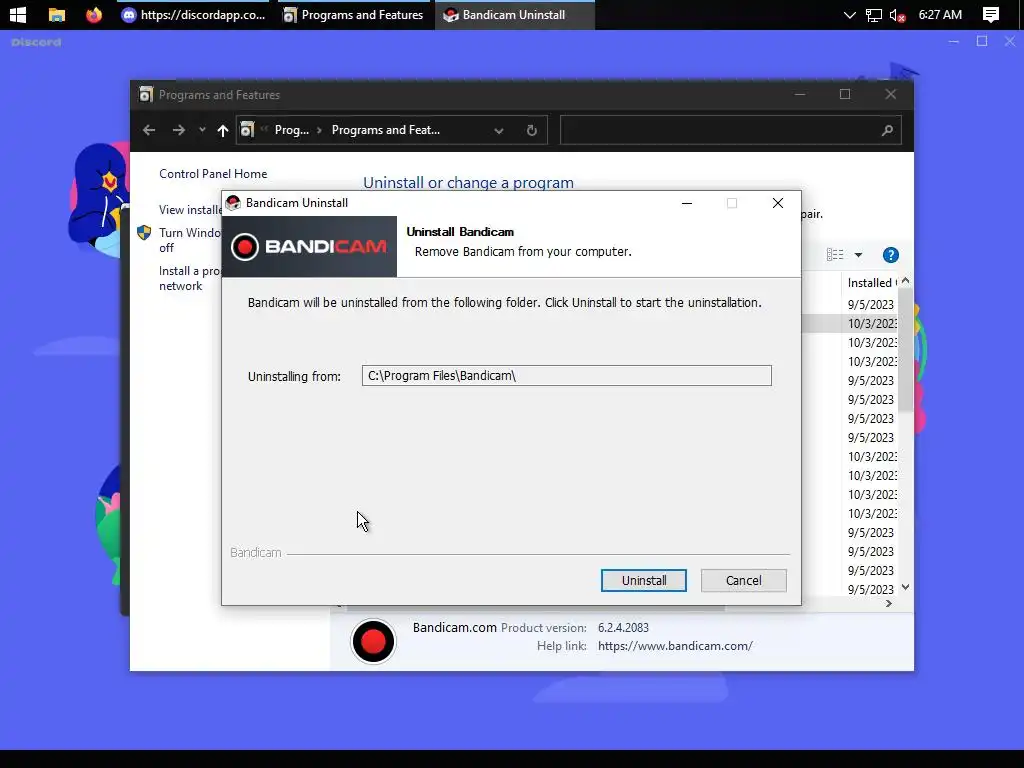1024x768 pixels.
Task: Click the Windows features shield icon
Action: coord(144,232)
